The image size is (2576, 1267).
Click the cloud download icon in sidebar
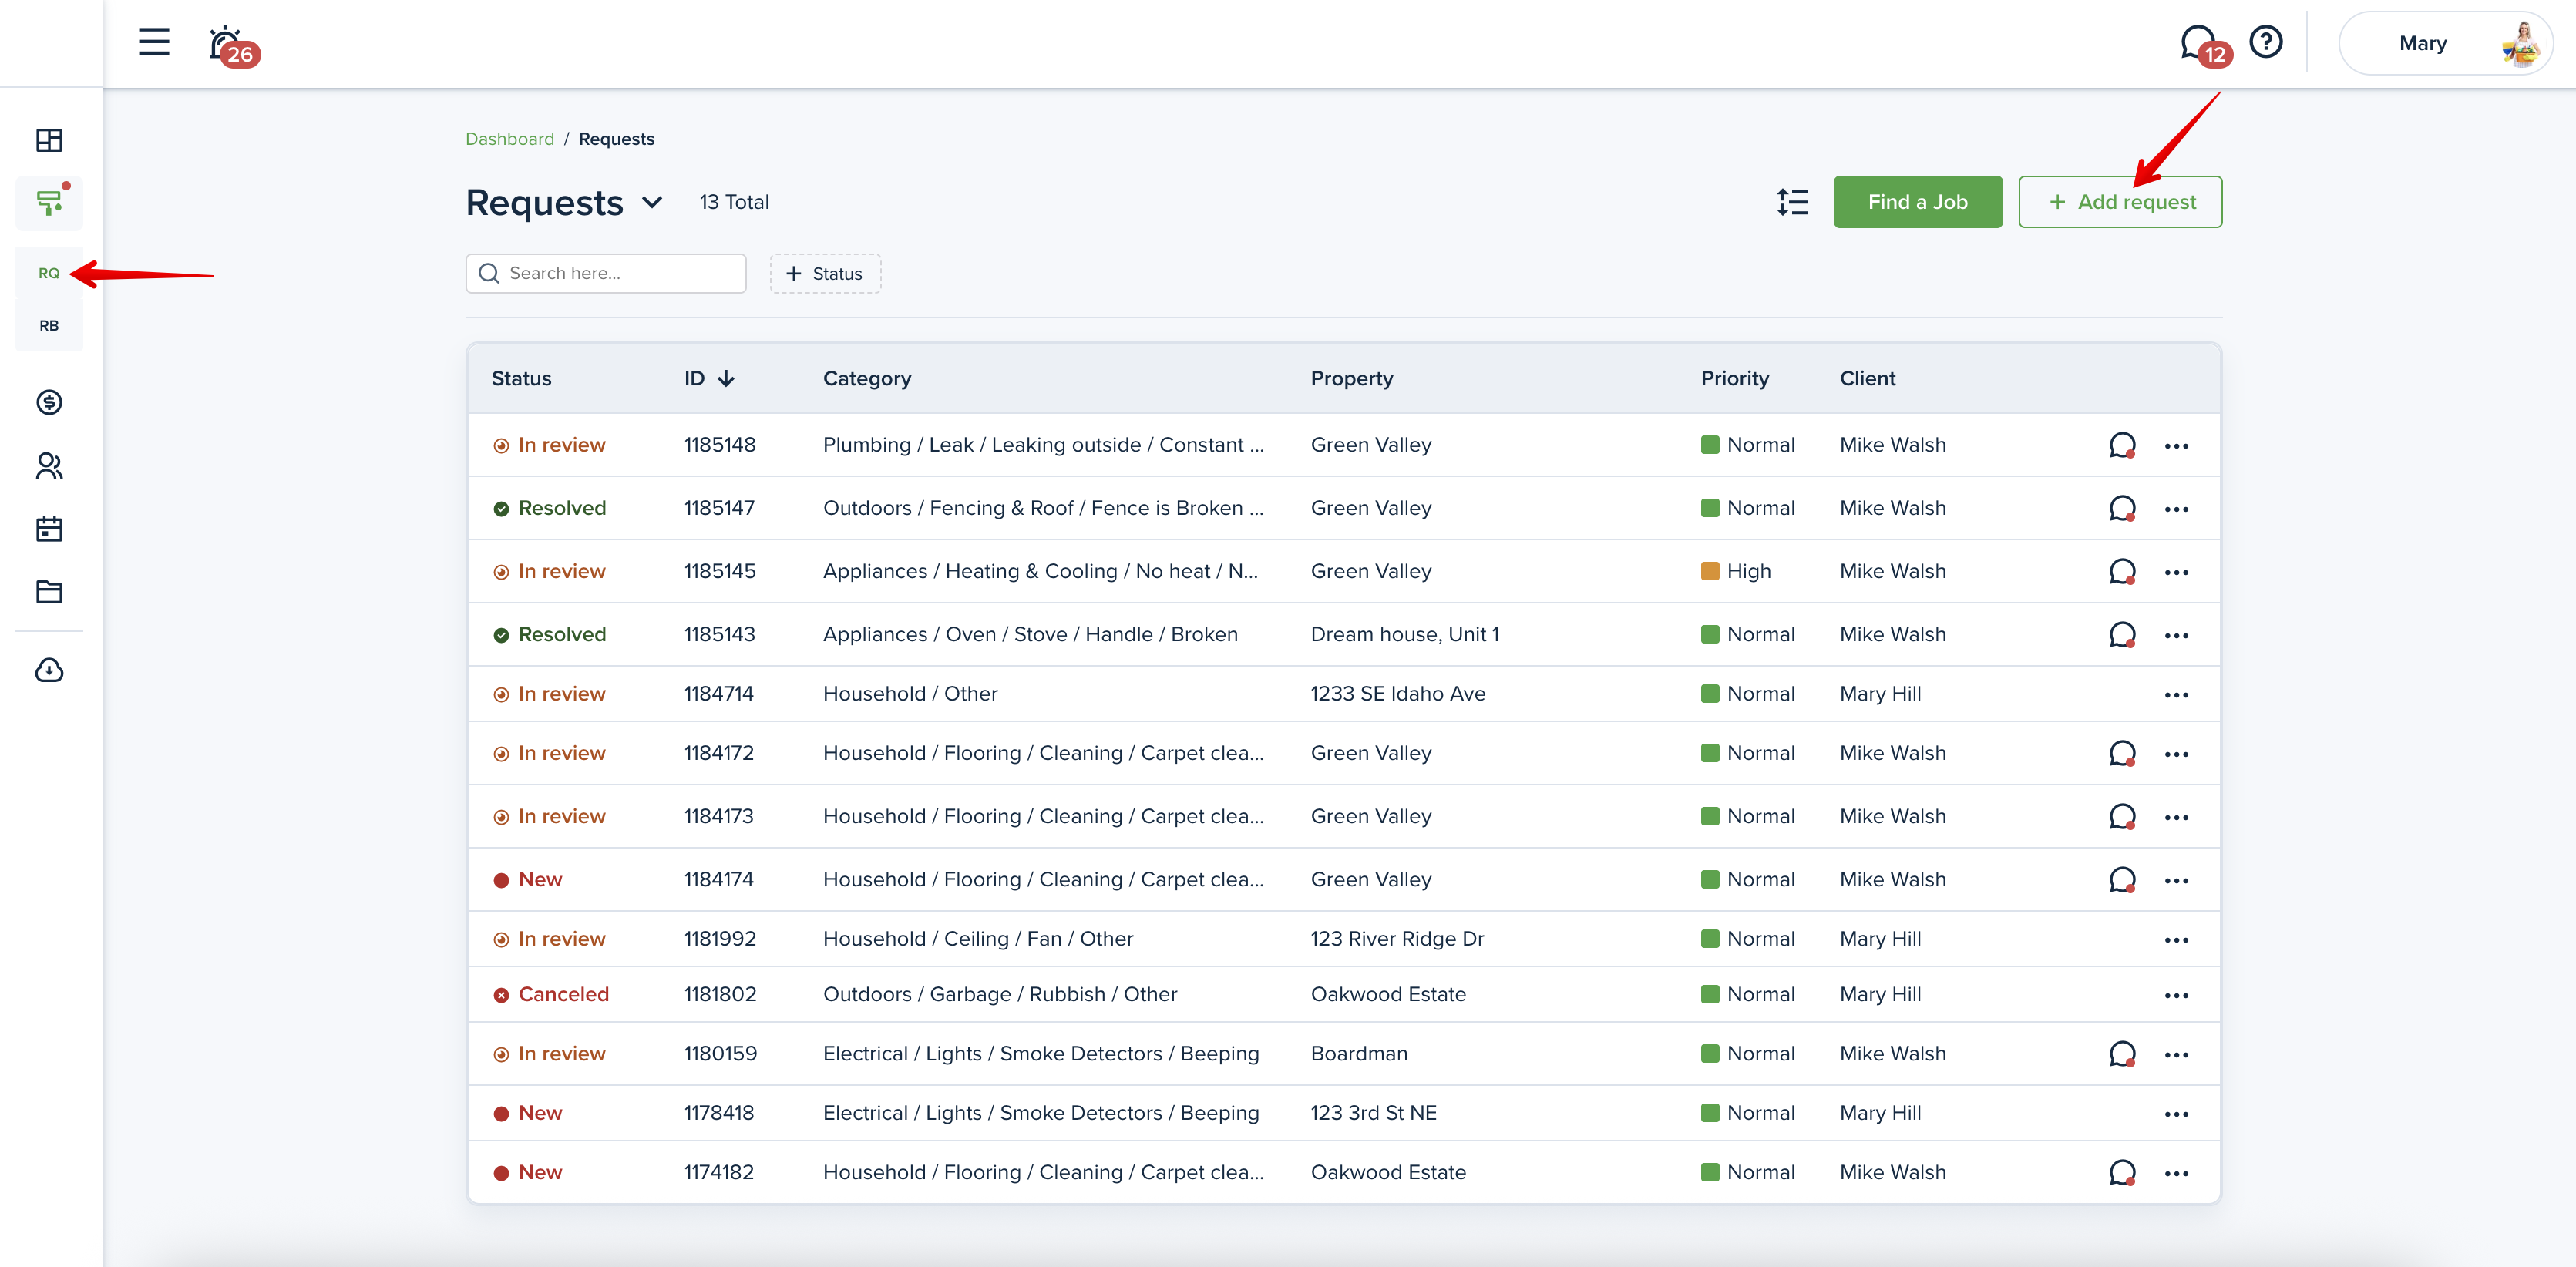(49, 670)
